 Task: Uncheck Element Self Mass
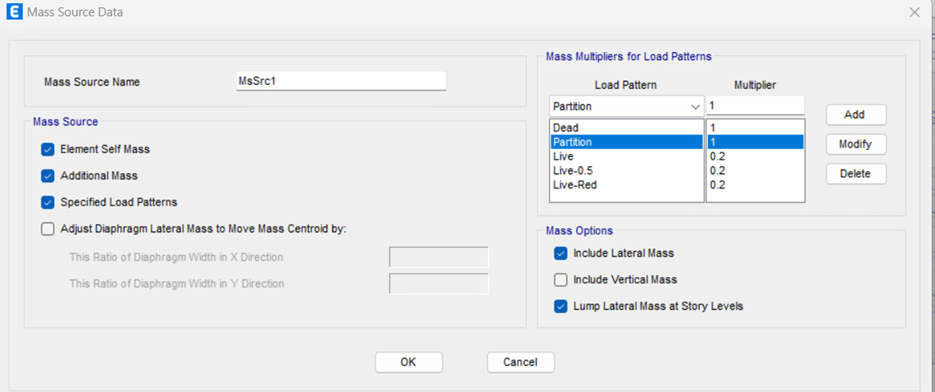[x=48, y=149]
